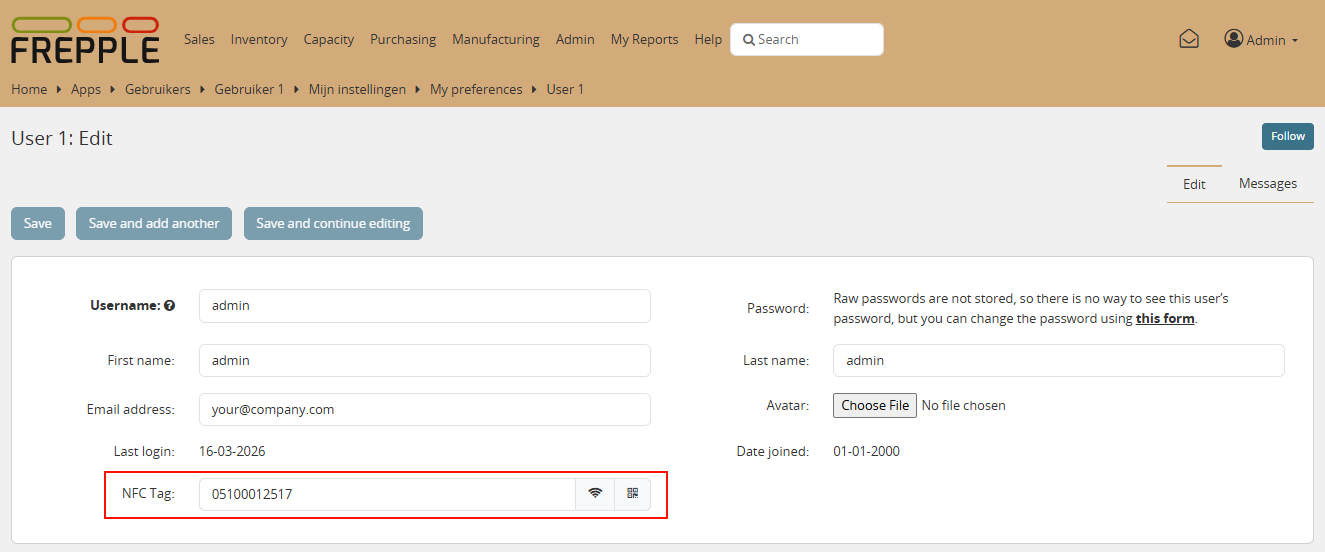The height and width of the screenshot is (552, 1325).
Task: Expand the Manufacturing menu
Action: tap(495, 40)
